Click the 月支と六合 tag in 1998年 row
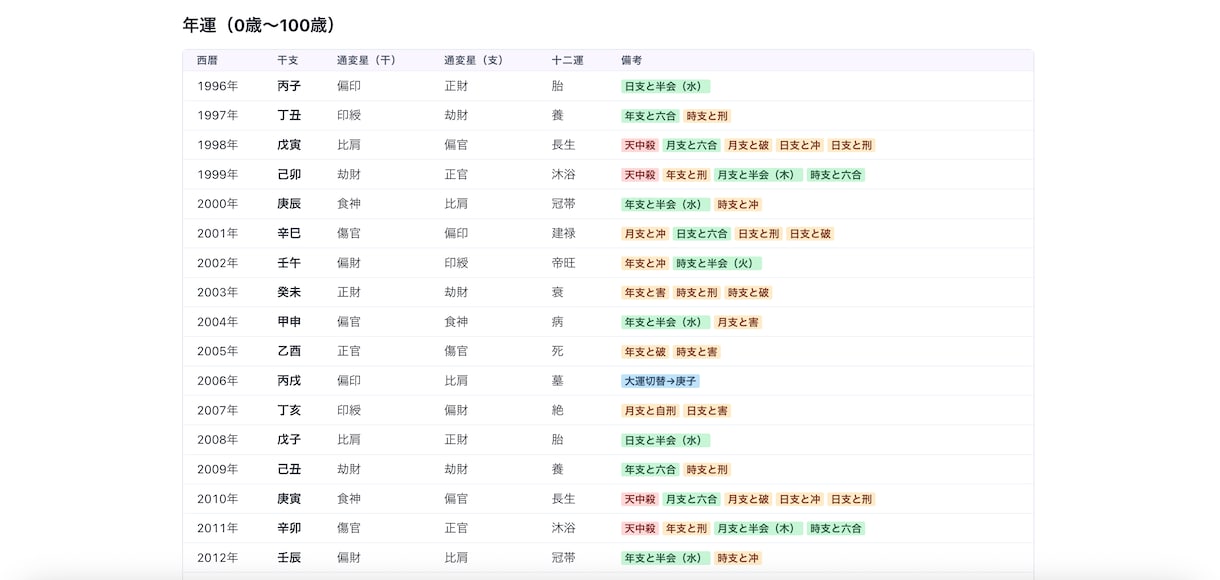Viewport: 1220px width, 580px height. coord(692,146)
